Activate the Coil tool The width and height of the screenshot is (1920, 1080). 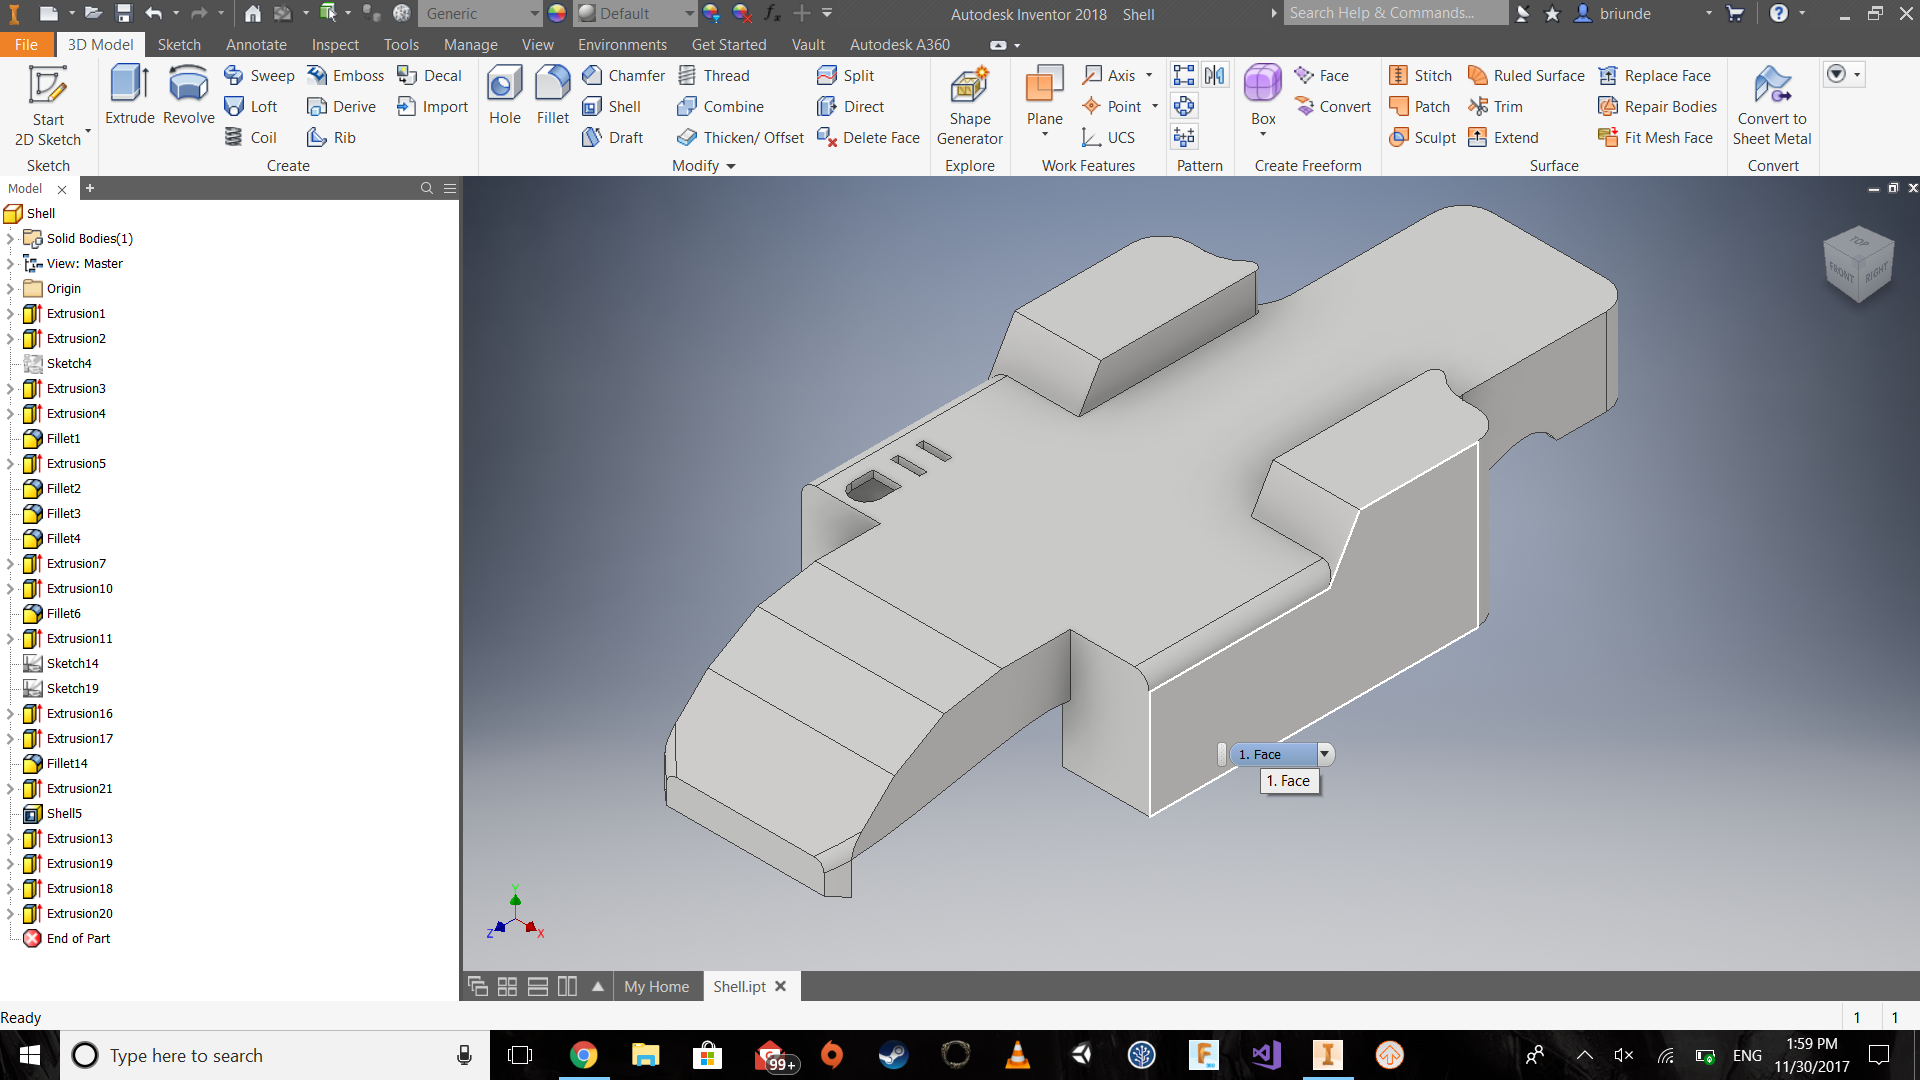(x=250, y=137)
